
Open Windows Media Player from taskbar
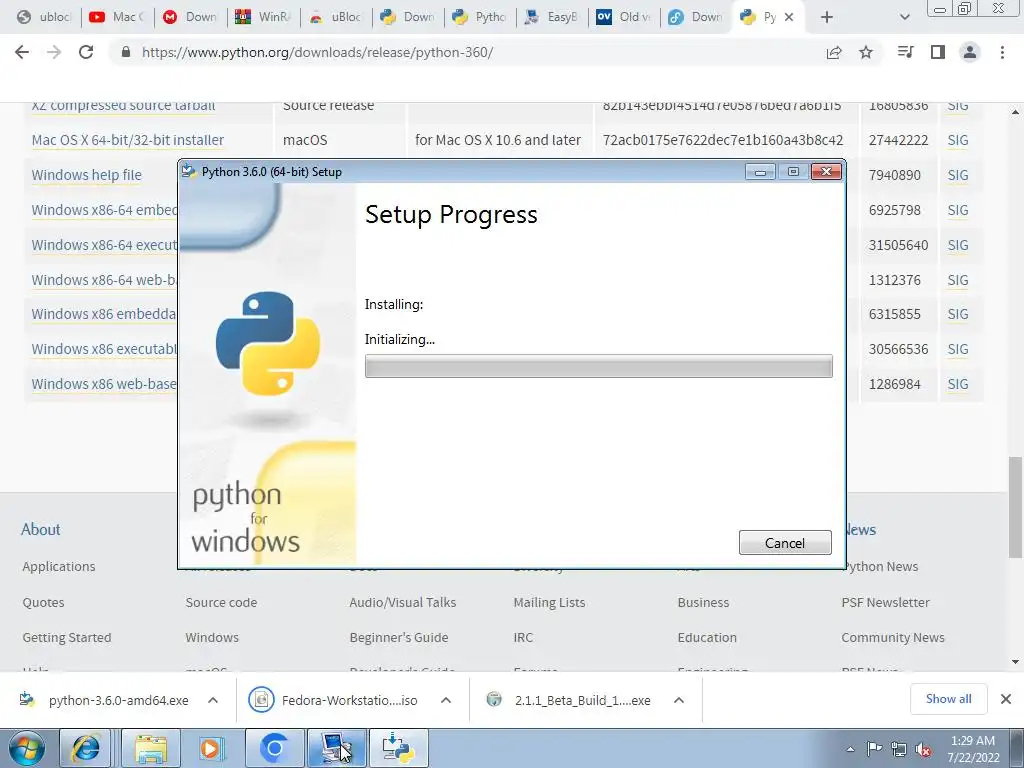point(211,748)
